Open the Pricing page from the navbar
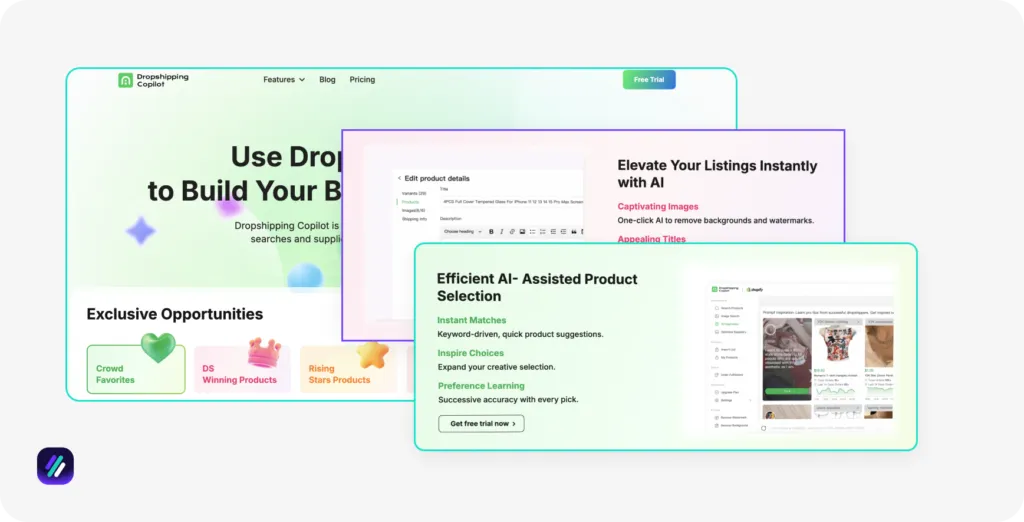 362,80
